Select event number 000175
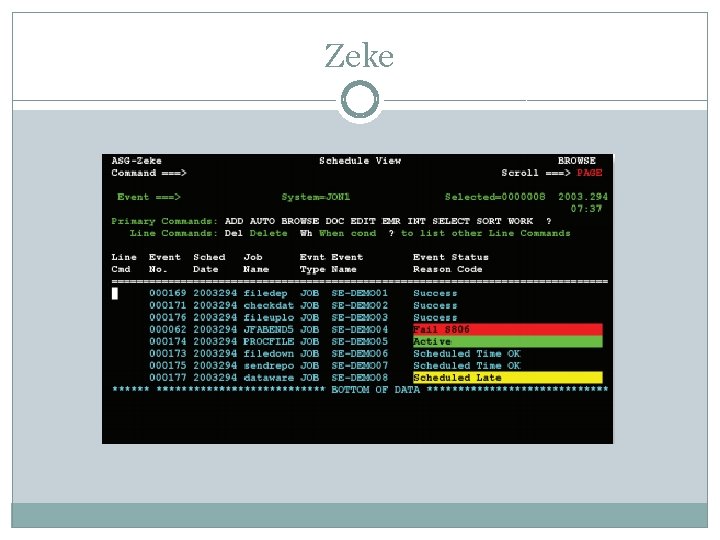The height and width of the screenshot is (540, 720). [168, 366]
